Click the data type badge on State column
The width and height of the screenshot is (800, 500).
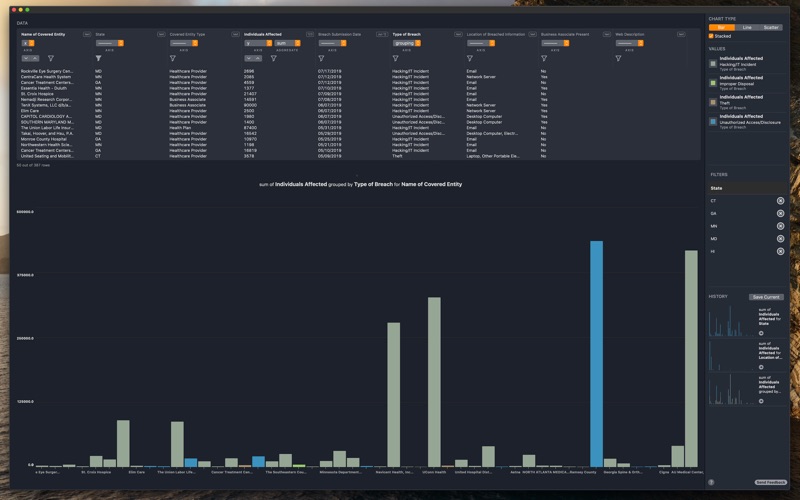click(x=161, y=34)
